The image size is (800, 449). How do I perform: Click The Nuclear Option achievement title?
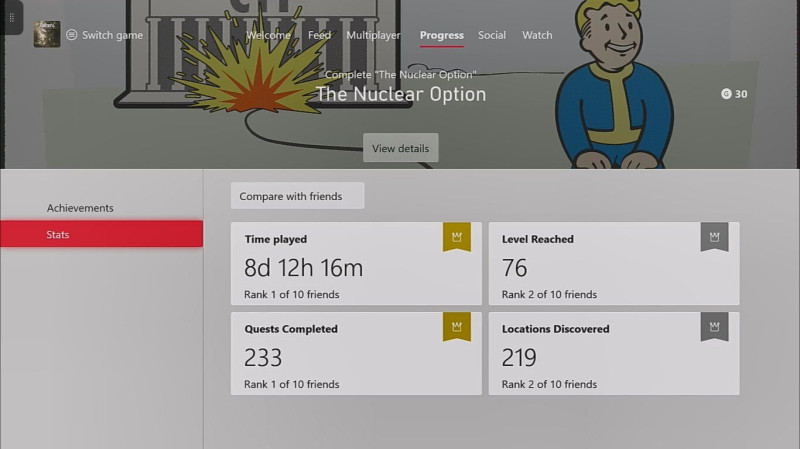pos(401,94)
